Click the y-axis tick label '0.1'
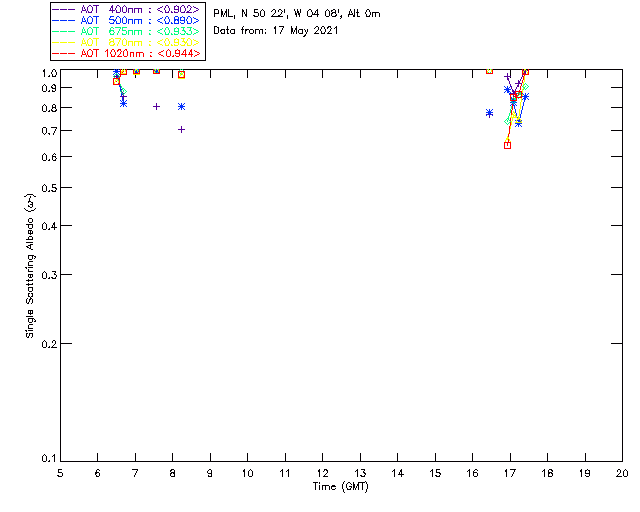The height and width of the screenshot is (512, 640). tap(49, 459)
